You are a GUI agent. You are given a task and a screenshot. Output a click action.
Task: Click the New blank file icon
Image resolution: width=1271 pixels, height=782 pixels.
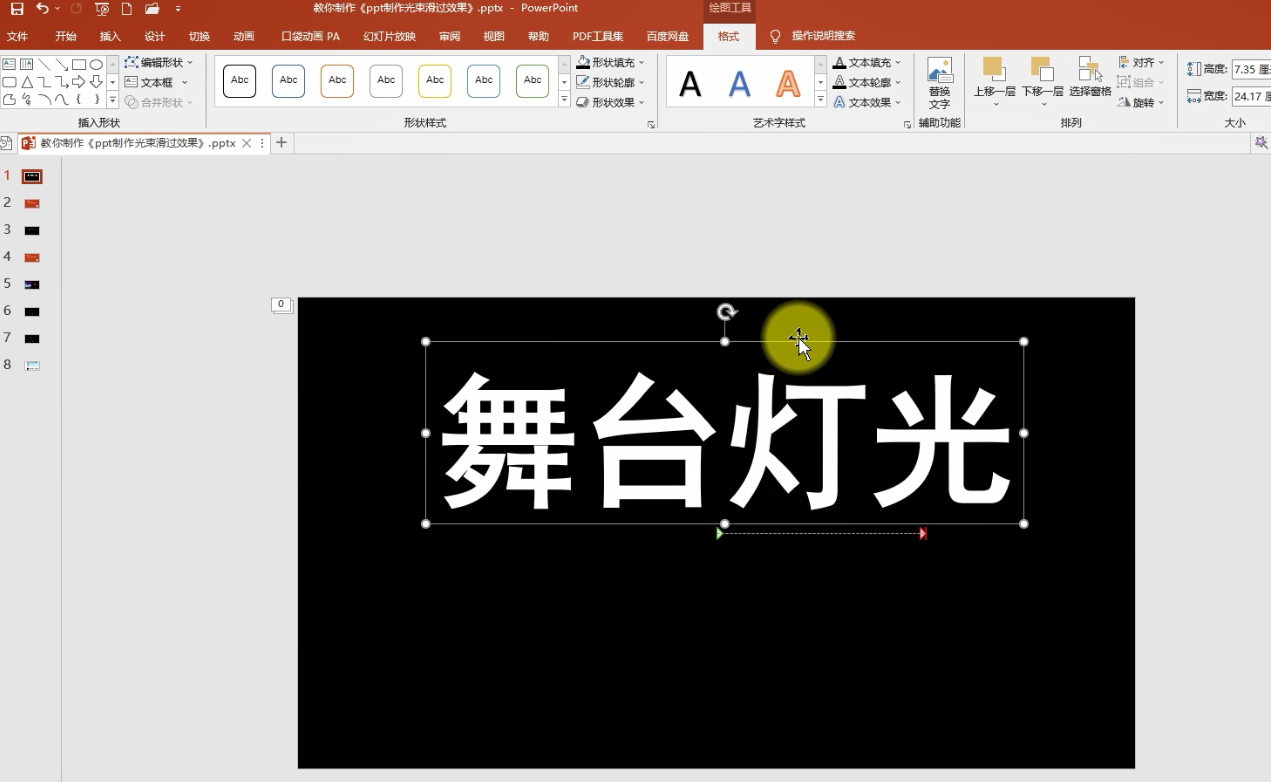pyautogui.click(x=126, y=9)
